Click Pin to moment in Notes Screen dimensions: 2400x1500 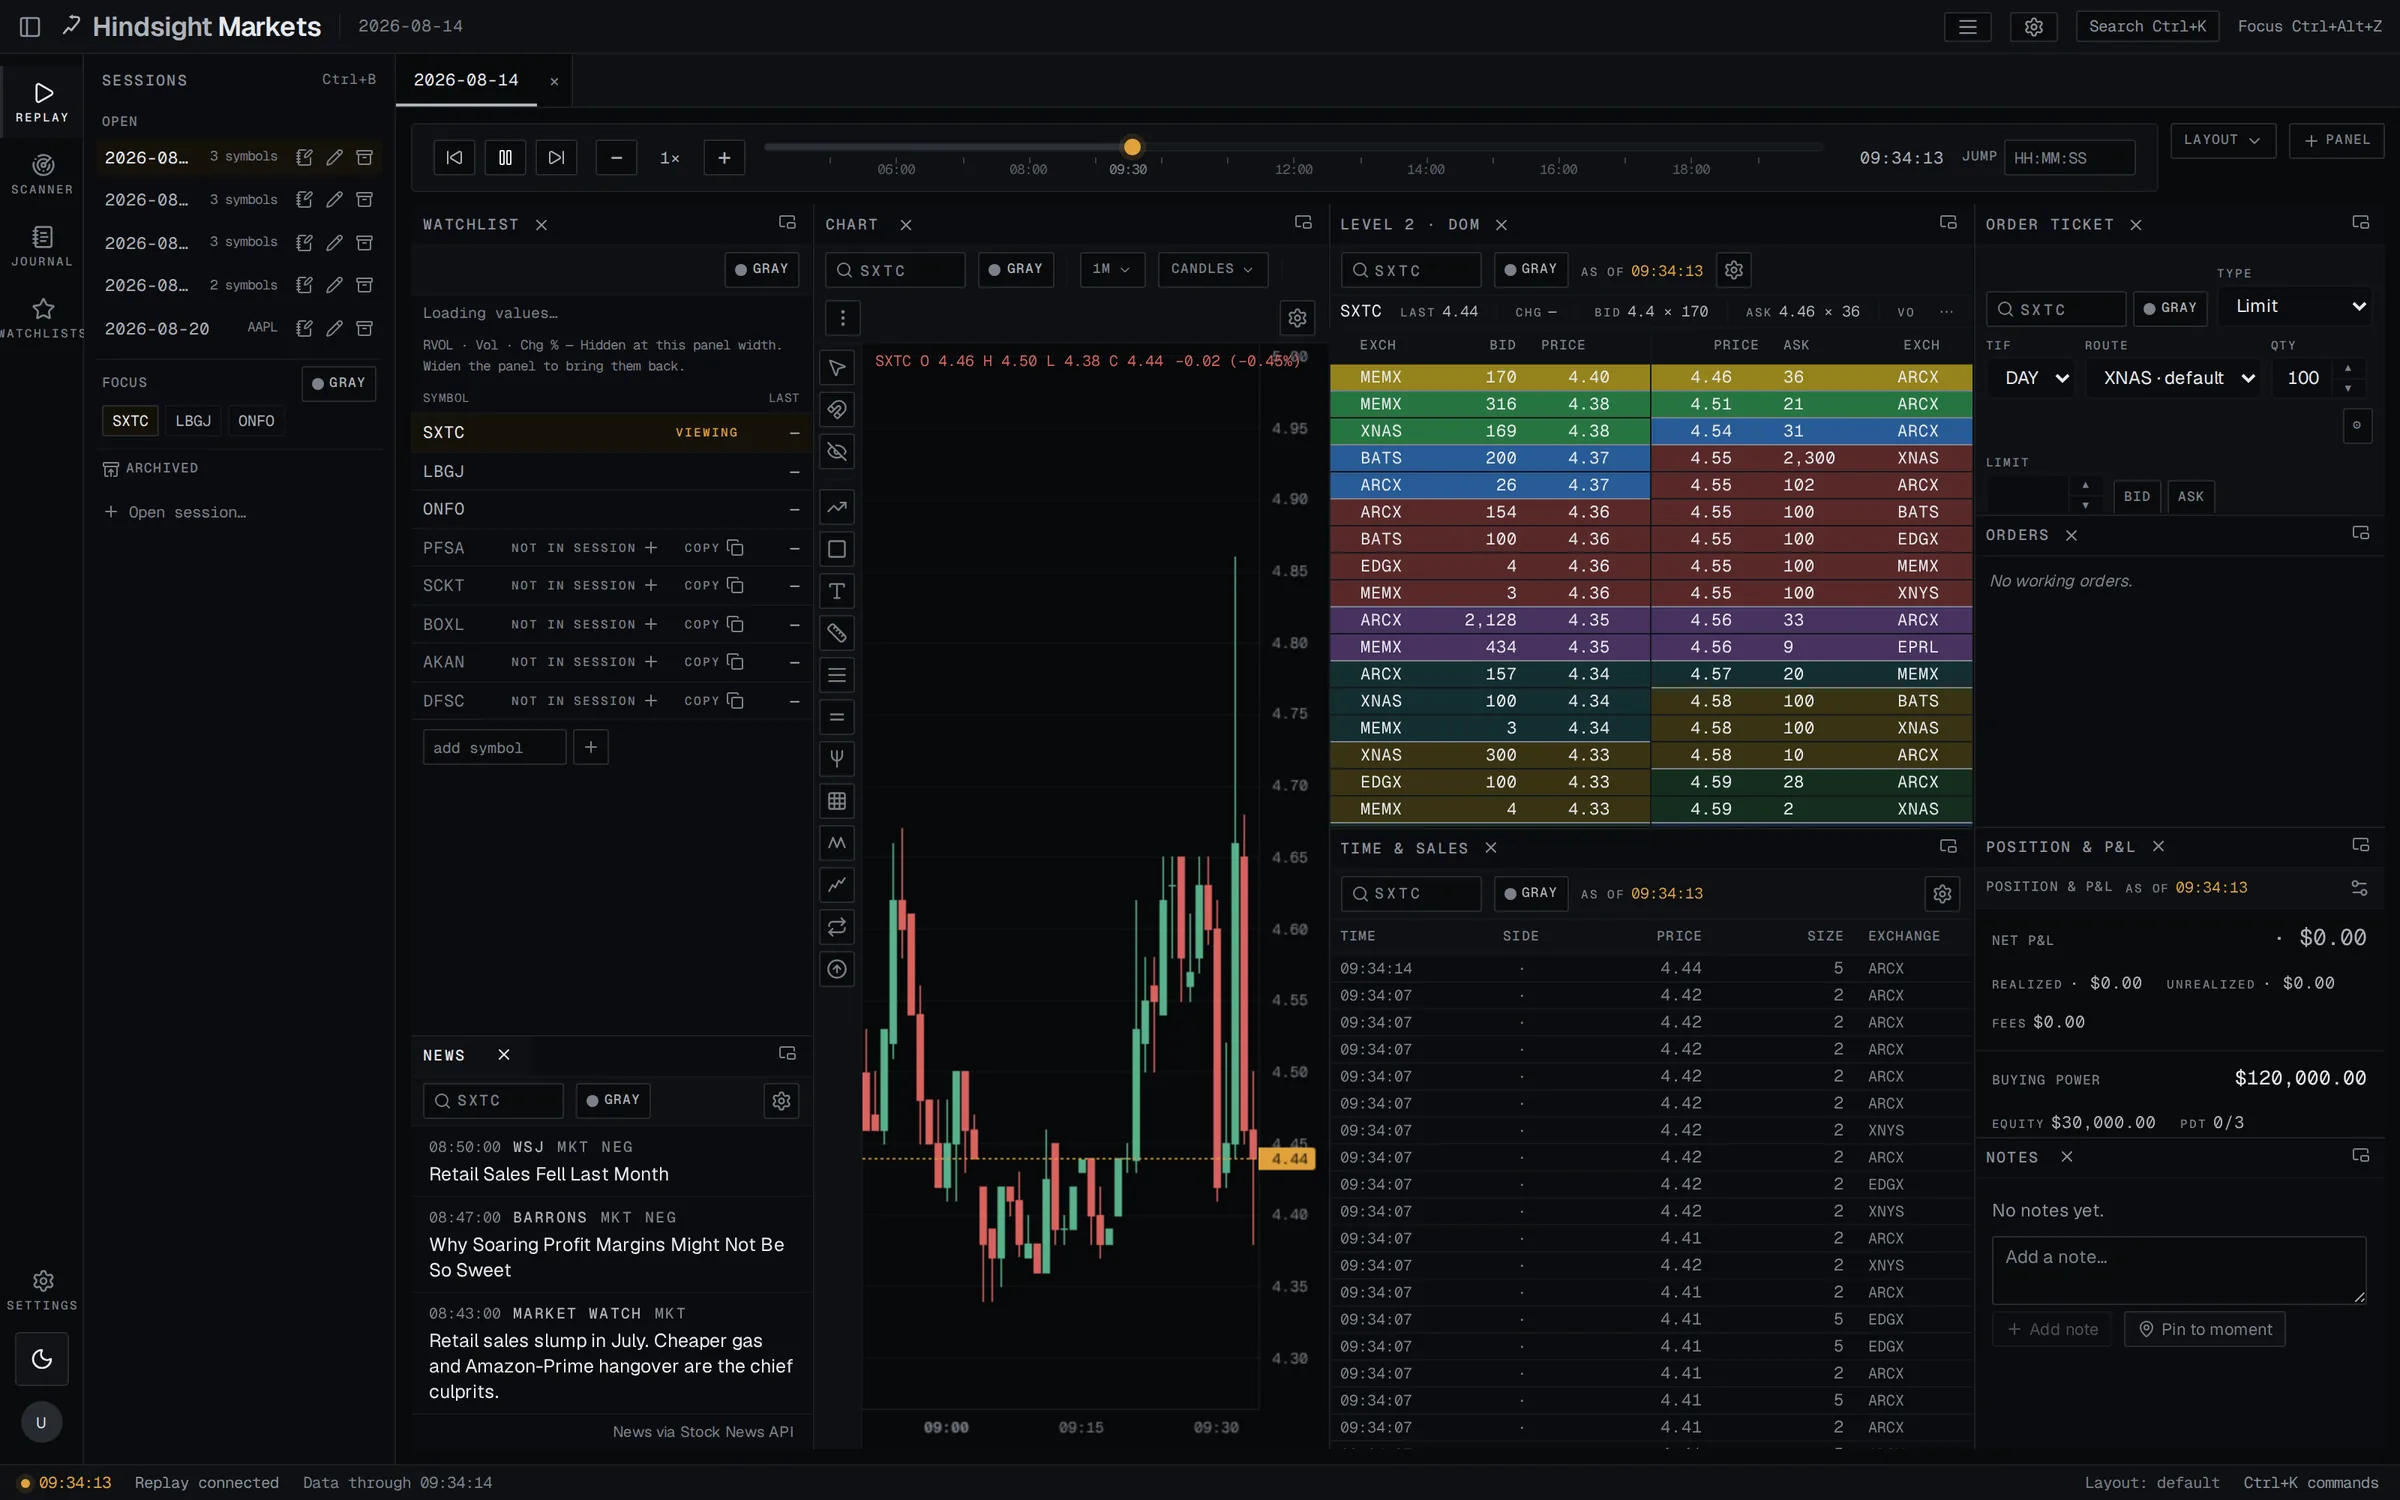point(2205,1329)
